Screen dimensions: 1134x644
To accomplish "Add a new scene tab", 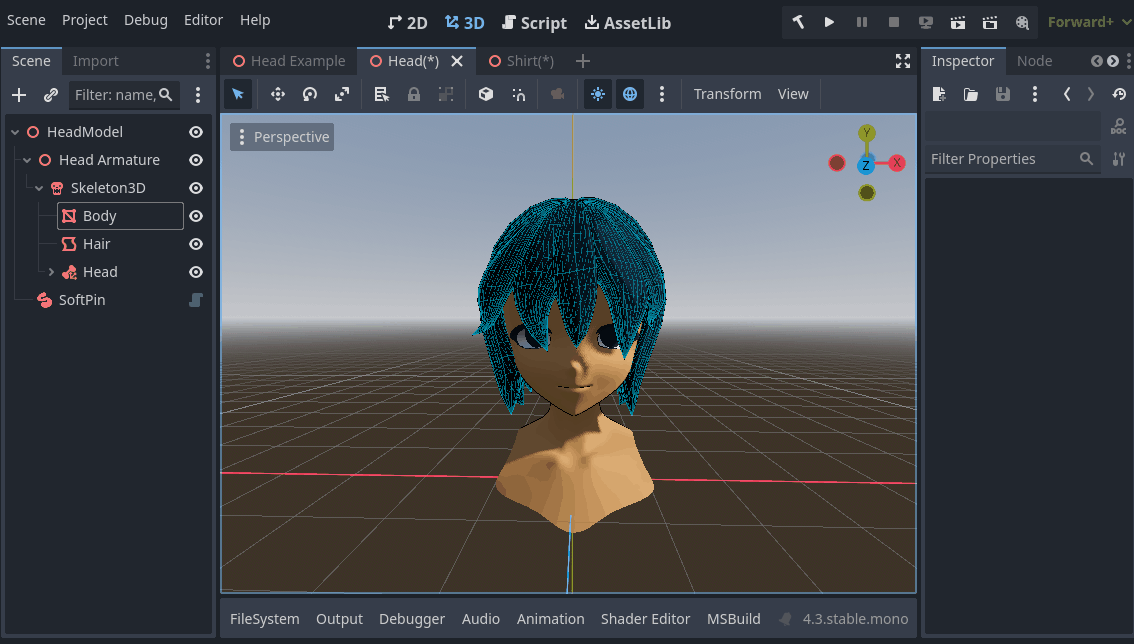I will tap(583, 61).
